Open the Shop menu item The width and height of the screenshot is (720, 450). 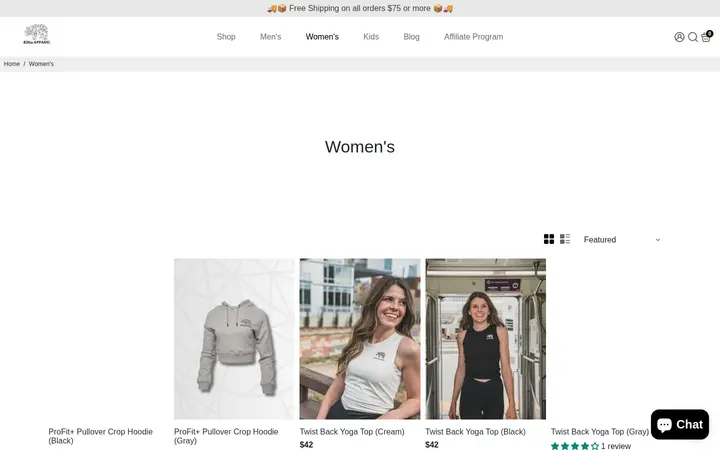(226, 37)
